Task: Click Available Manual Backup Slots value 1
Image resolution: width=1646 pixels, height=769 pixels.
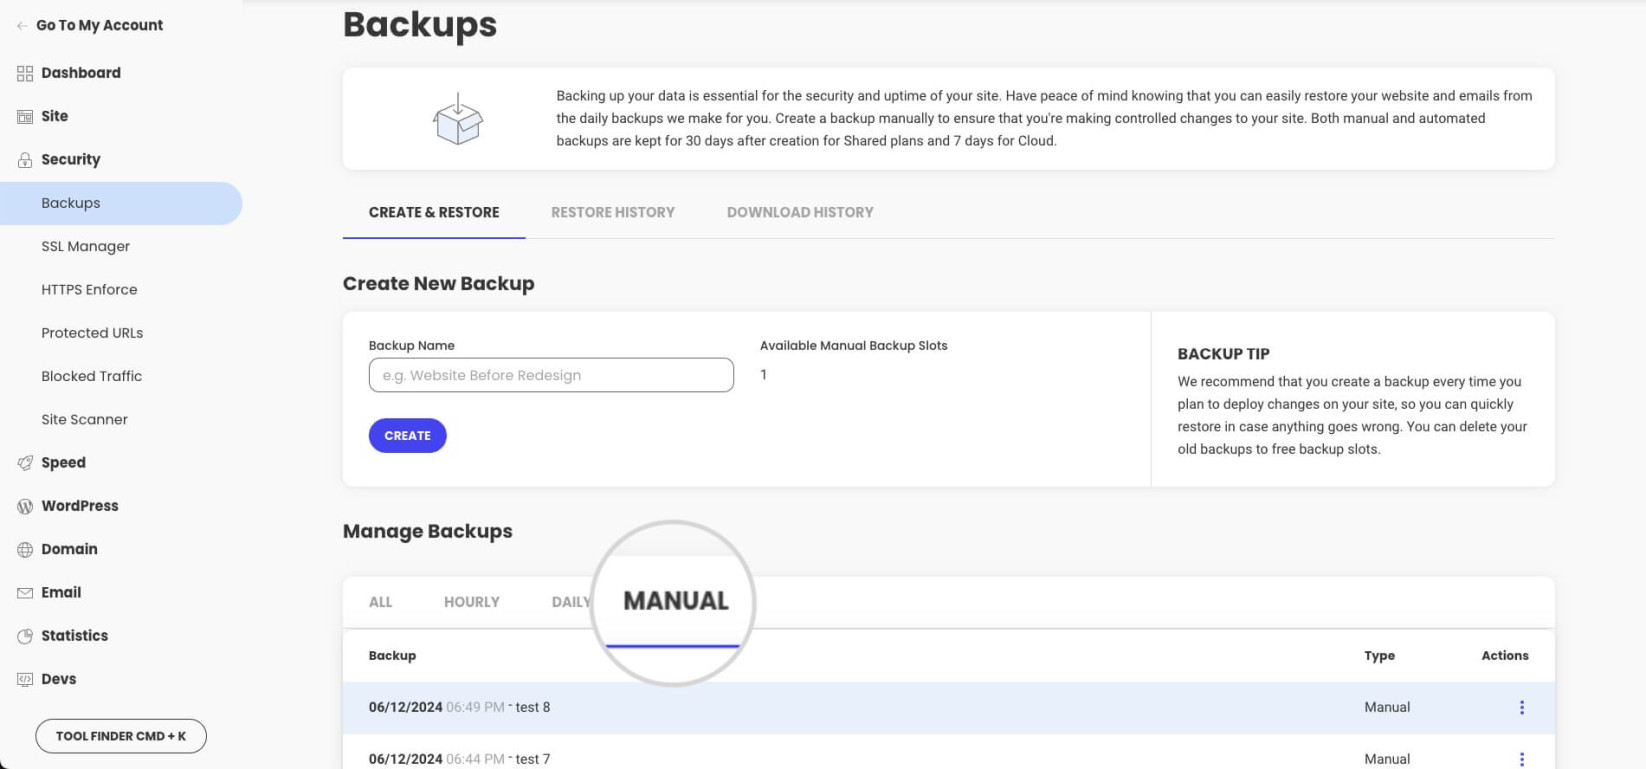Action: point(764,375)
